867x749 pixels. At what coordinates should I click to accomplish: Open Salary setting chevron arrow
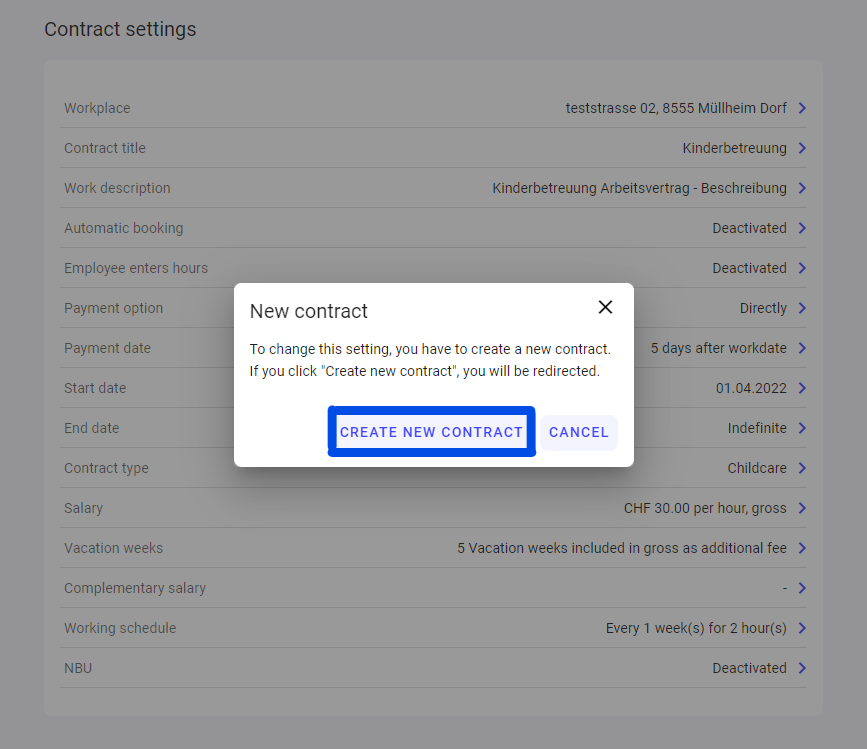[x=802, y=508]
